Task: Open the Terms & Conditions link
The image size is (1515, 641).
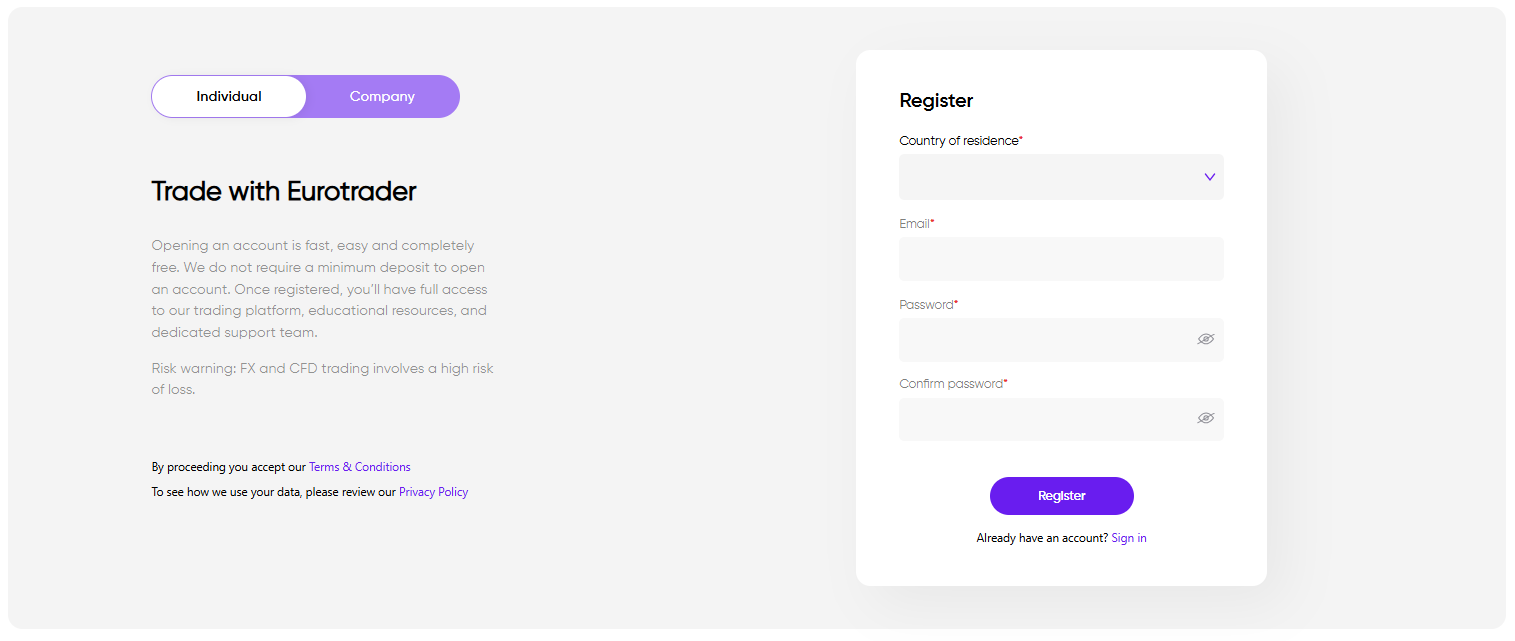Action: point(359,467)
